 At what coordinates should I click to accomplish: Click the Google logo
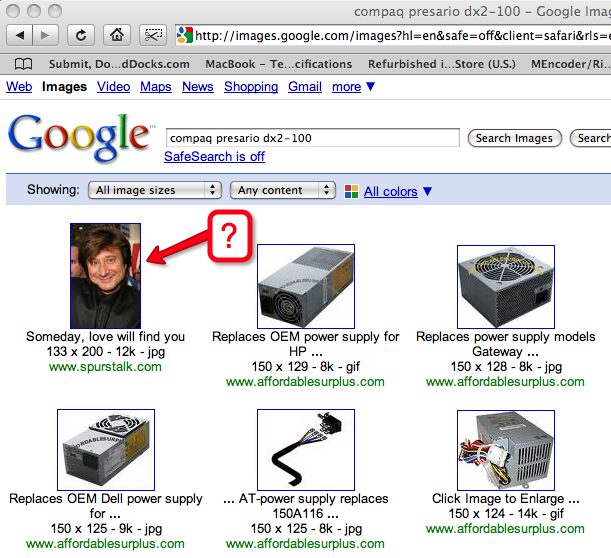tap(78, 138)
